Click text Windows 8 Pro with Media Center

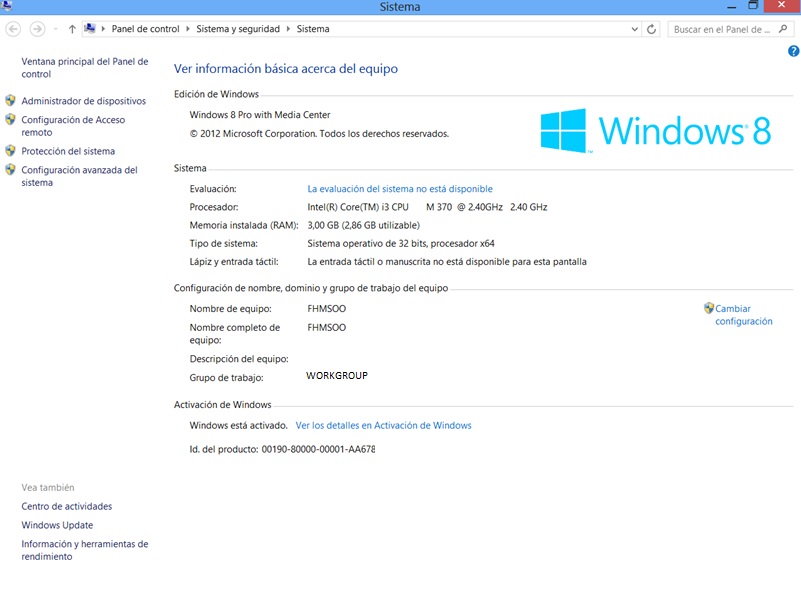tap(260, 115)
